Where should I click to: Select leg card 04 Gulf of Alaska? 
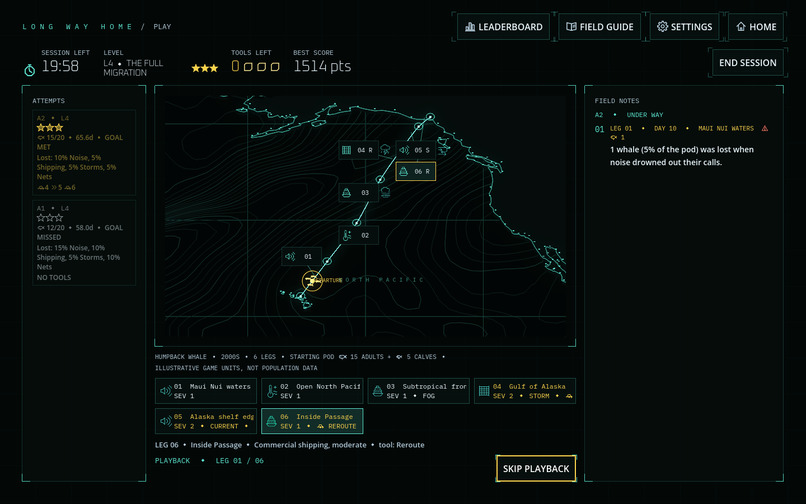coord(525,391)
